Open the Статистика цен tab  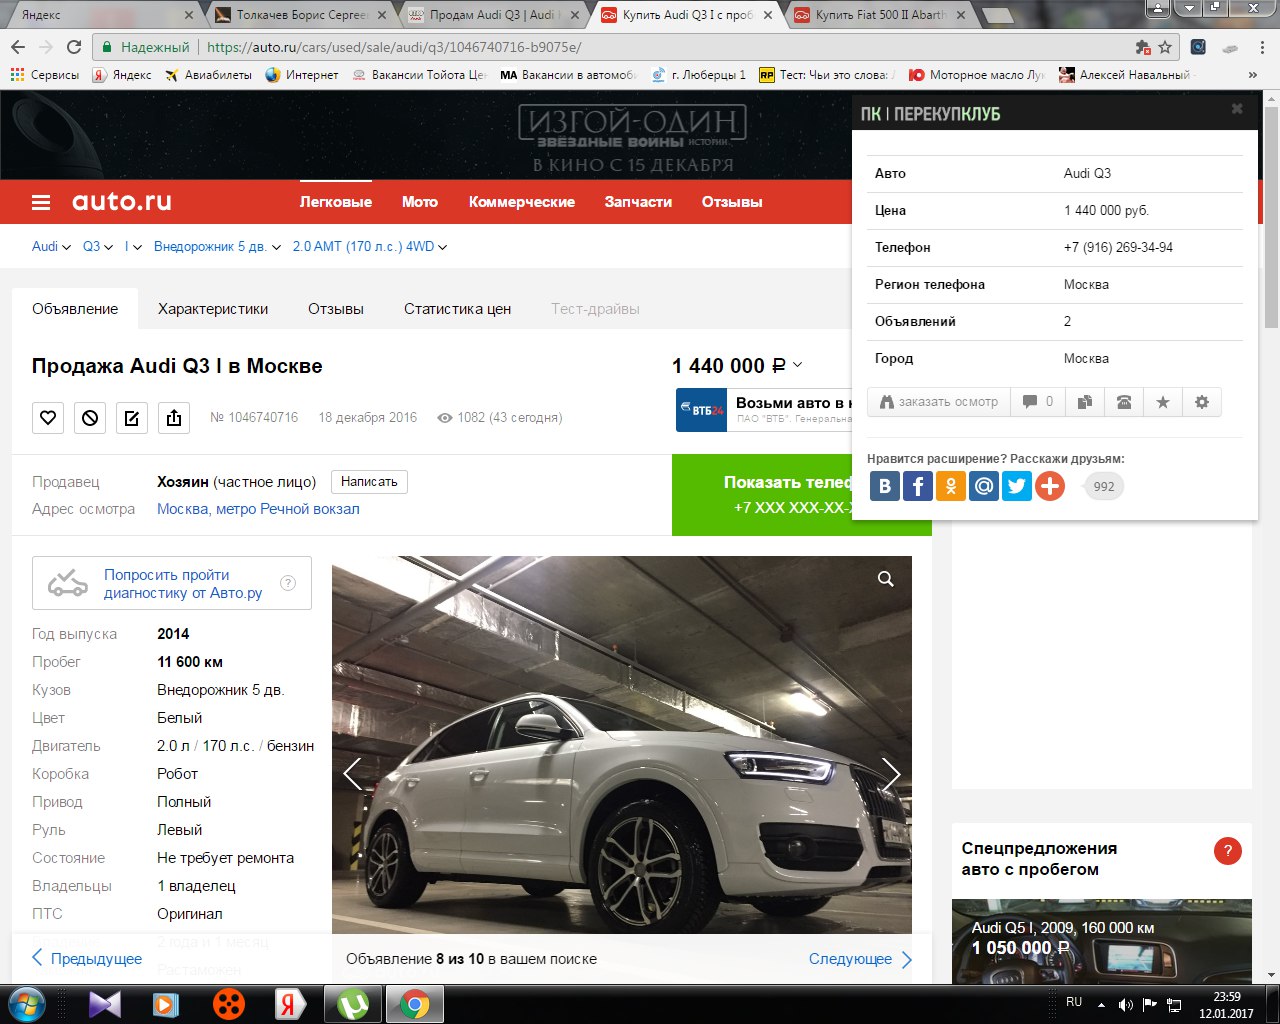click(457, 309)
